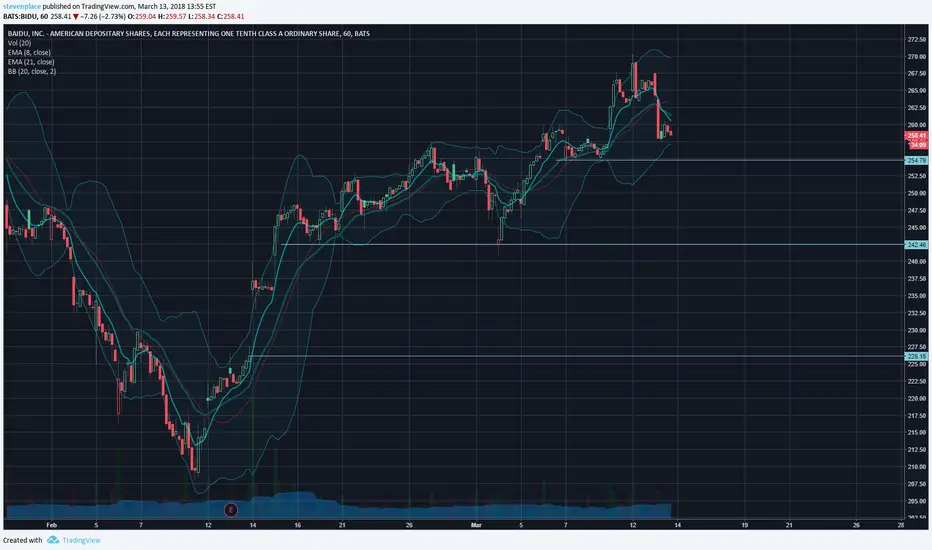This screenshot has width=932, height=550.
Task: Click the 34:09 bar countdown label
Action: pos(918,144)
